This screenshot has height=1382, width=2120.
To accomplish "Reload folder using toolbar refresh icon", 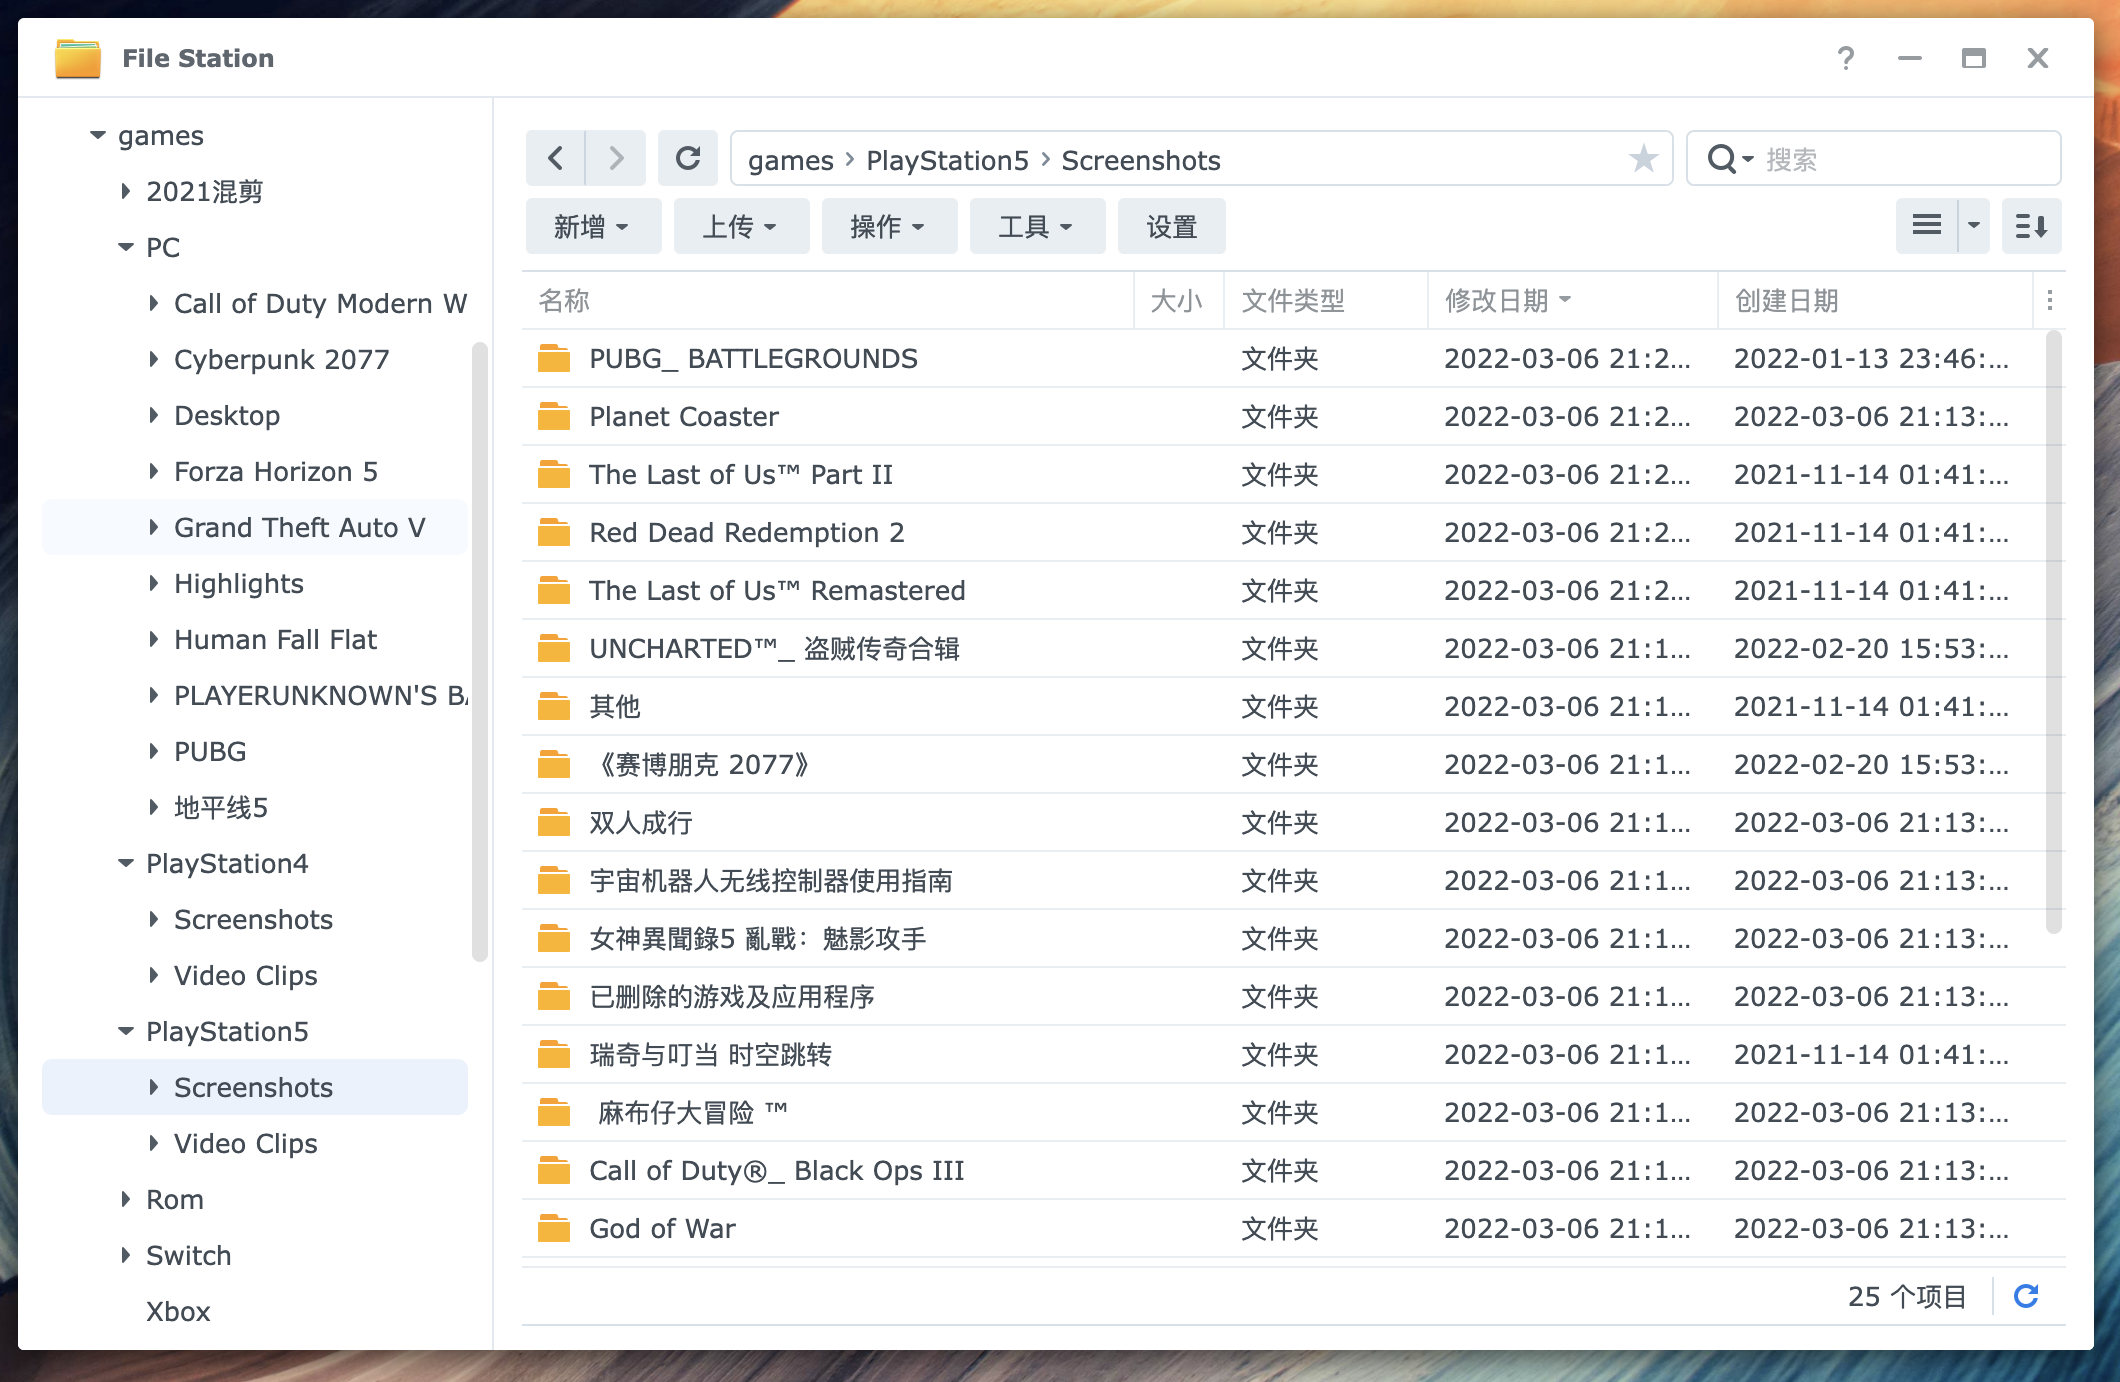I will (688, 158).
